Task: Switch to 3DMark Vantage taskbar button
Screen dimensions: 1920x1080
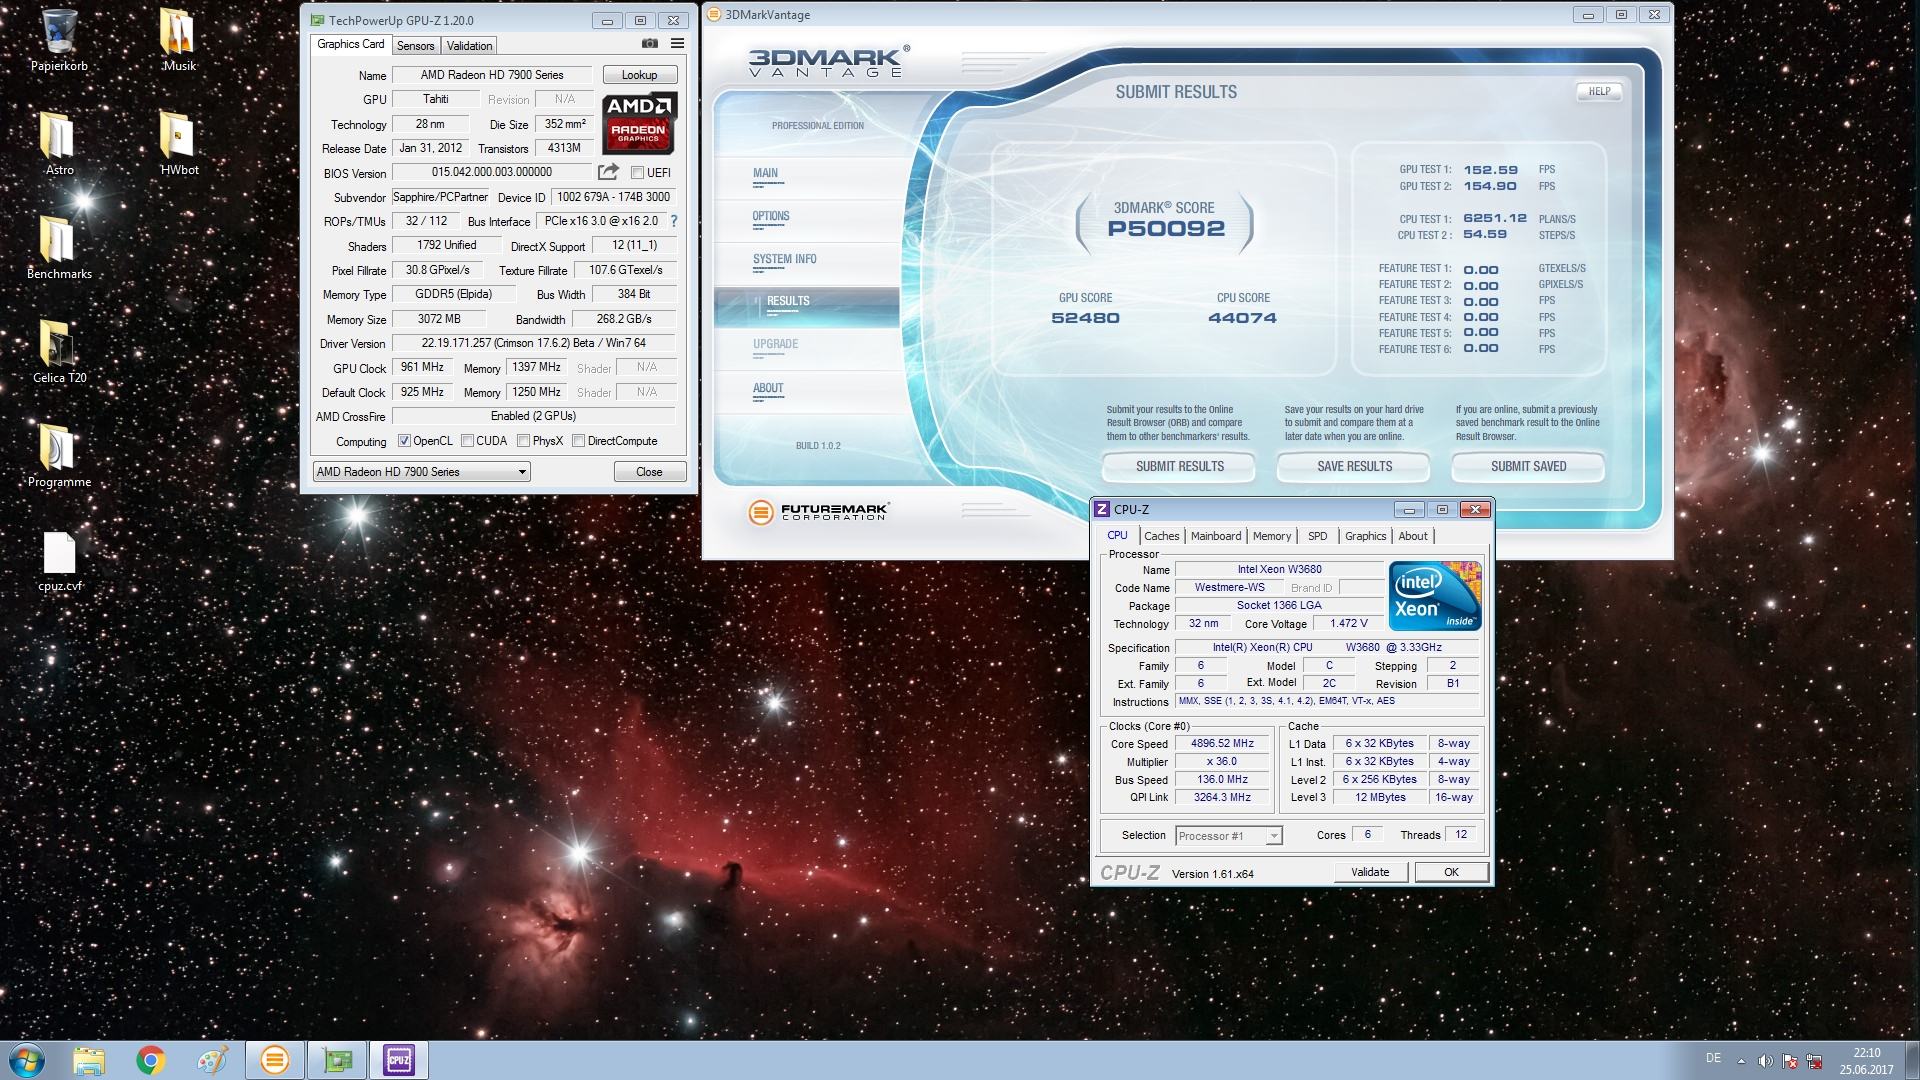Action: tap(275, 1060)
